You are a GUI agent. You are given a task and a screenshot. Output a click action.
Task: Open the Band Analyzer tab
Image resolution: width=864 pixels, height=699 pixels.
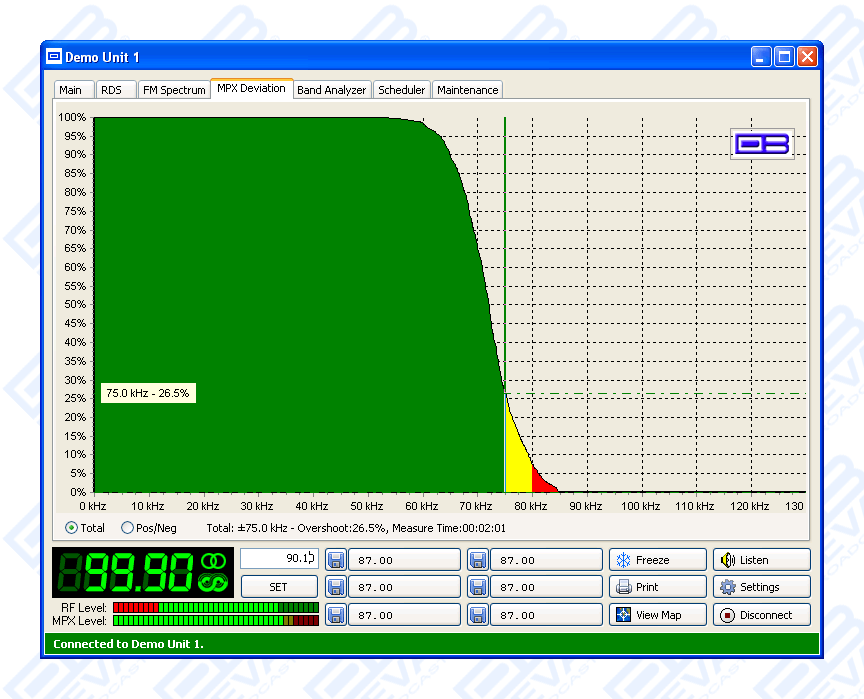click(x=332, y=90)
